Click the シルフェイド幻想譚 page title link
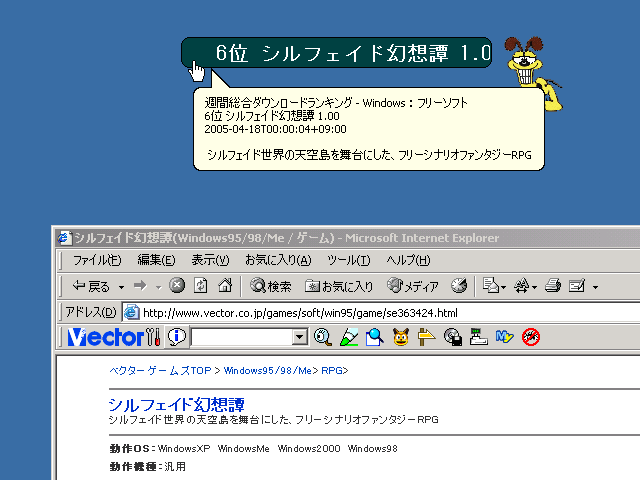The height and width of the screenshot is (480, 640). pyautogui.click(x=177, y=404)
